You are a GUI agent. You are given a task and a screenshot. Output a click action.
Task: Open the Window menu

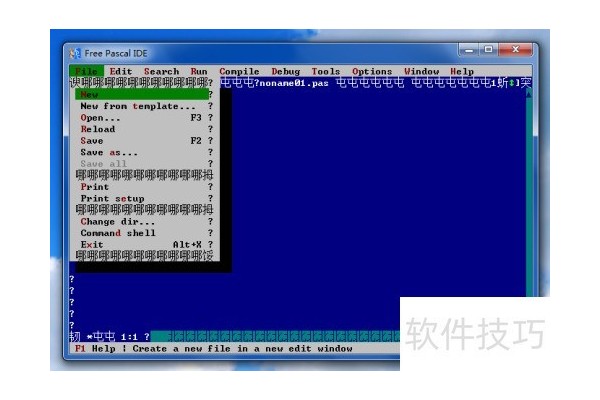pos(421,71)
